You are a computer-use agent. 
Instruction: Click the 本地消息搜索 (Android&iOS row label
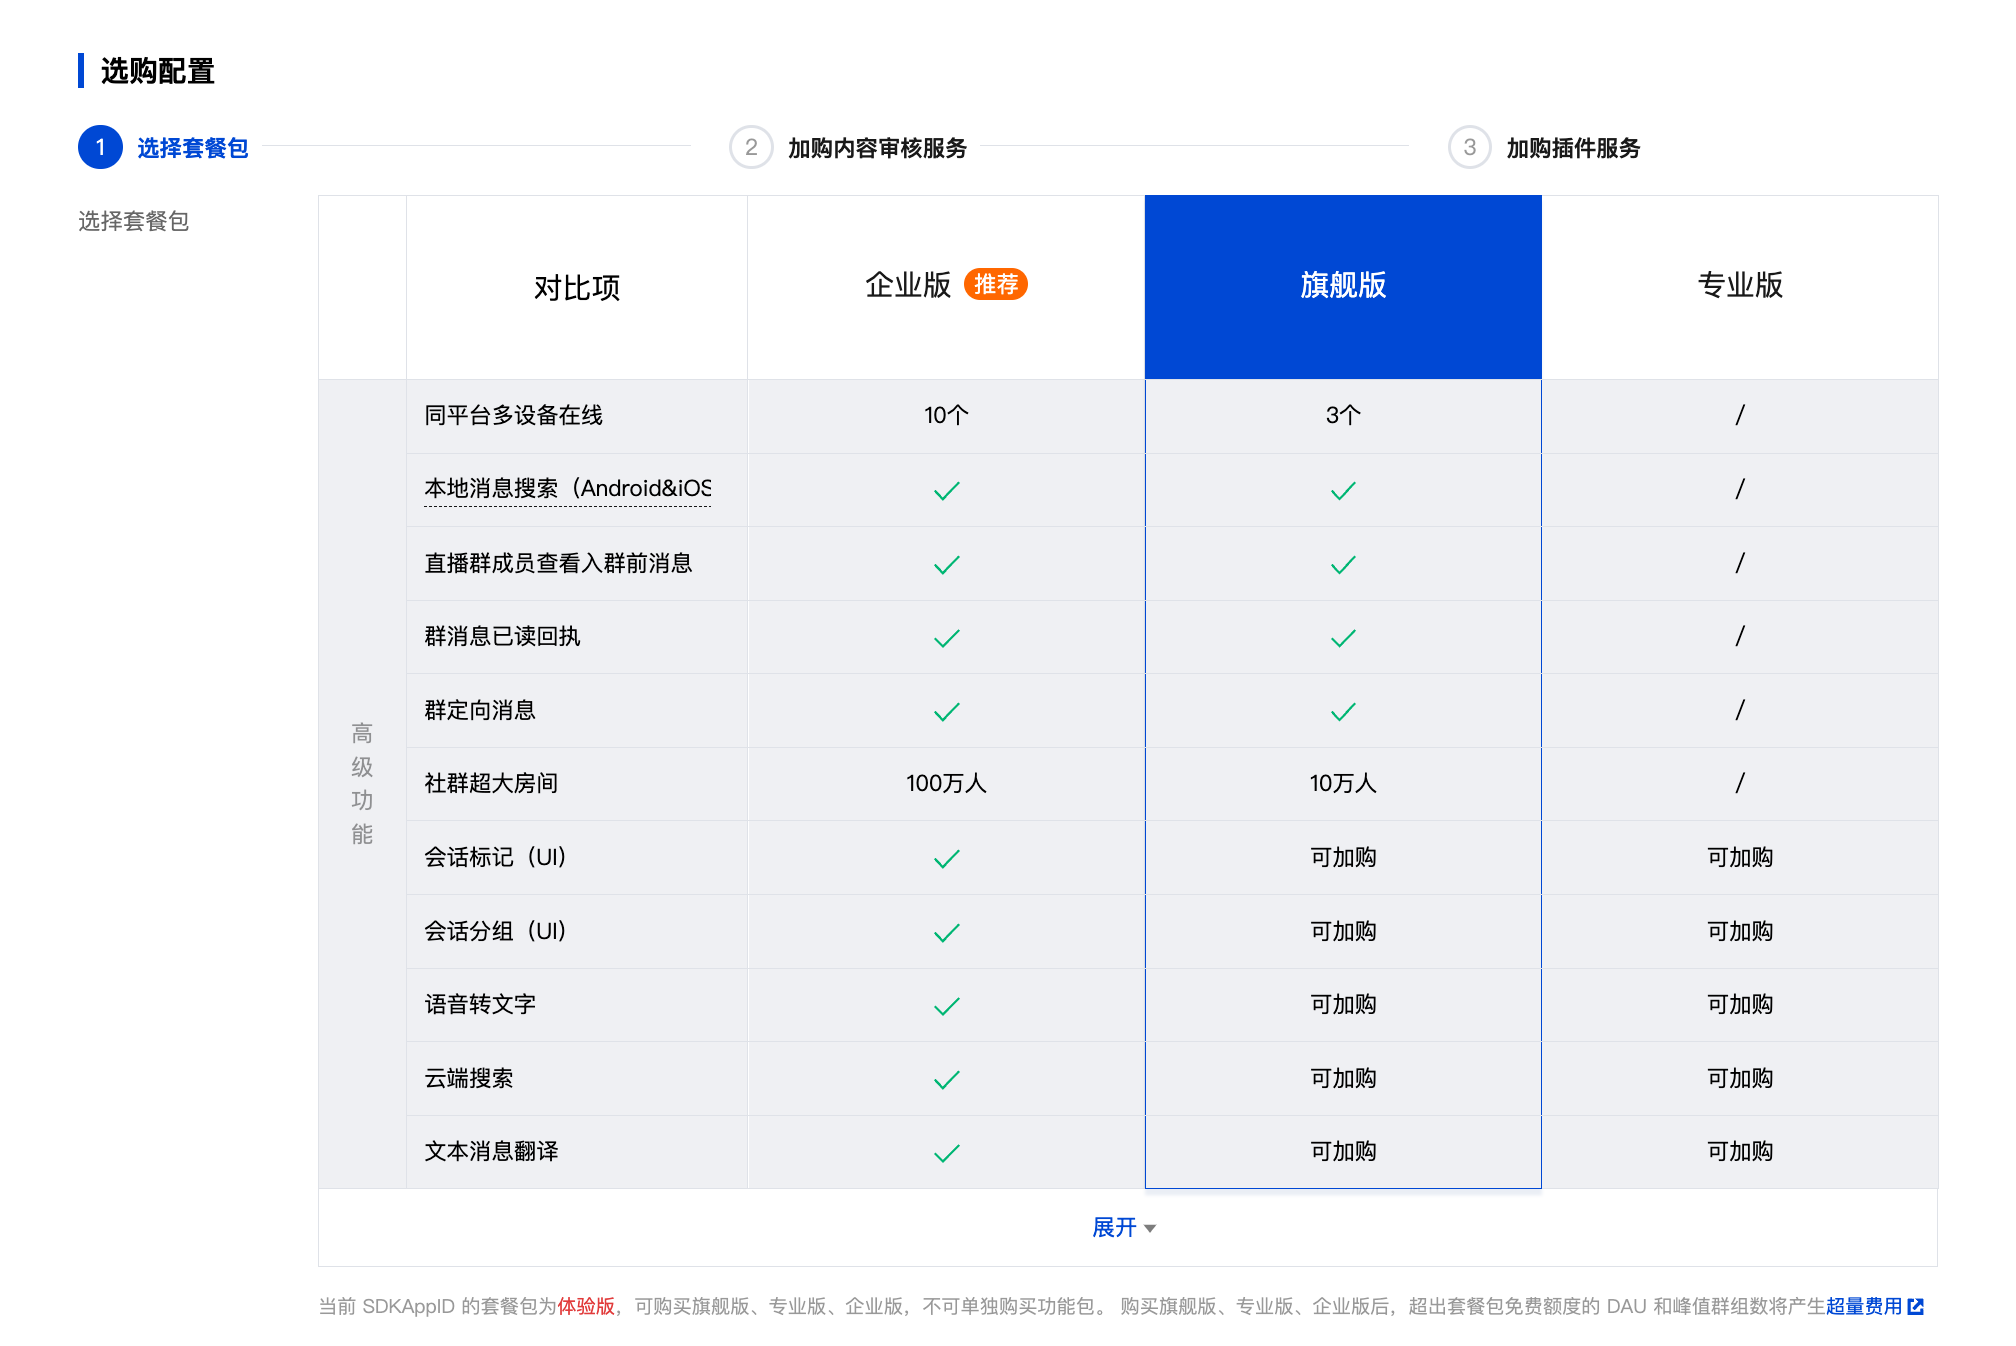[567, 489]
